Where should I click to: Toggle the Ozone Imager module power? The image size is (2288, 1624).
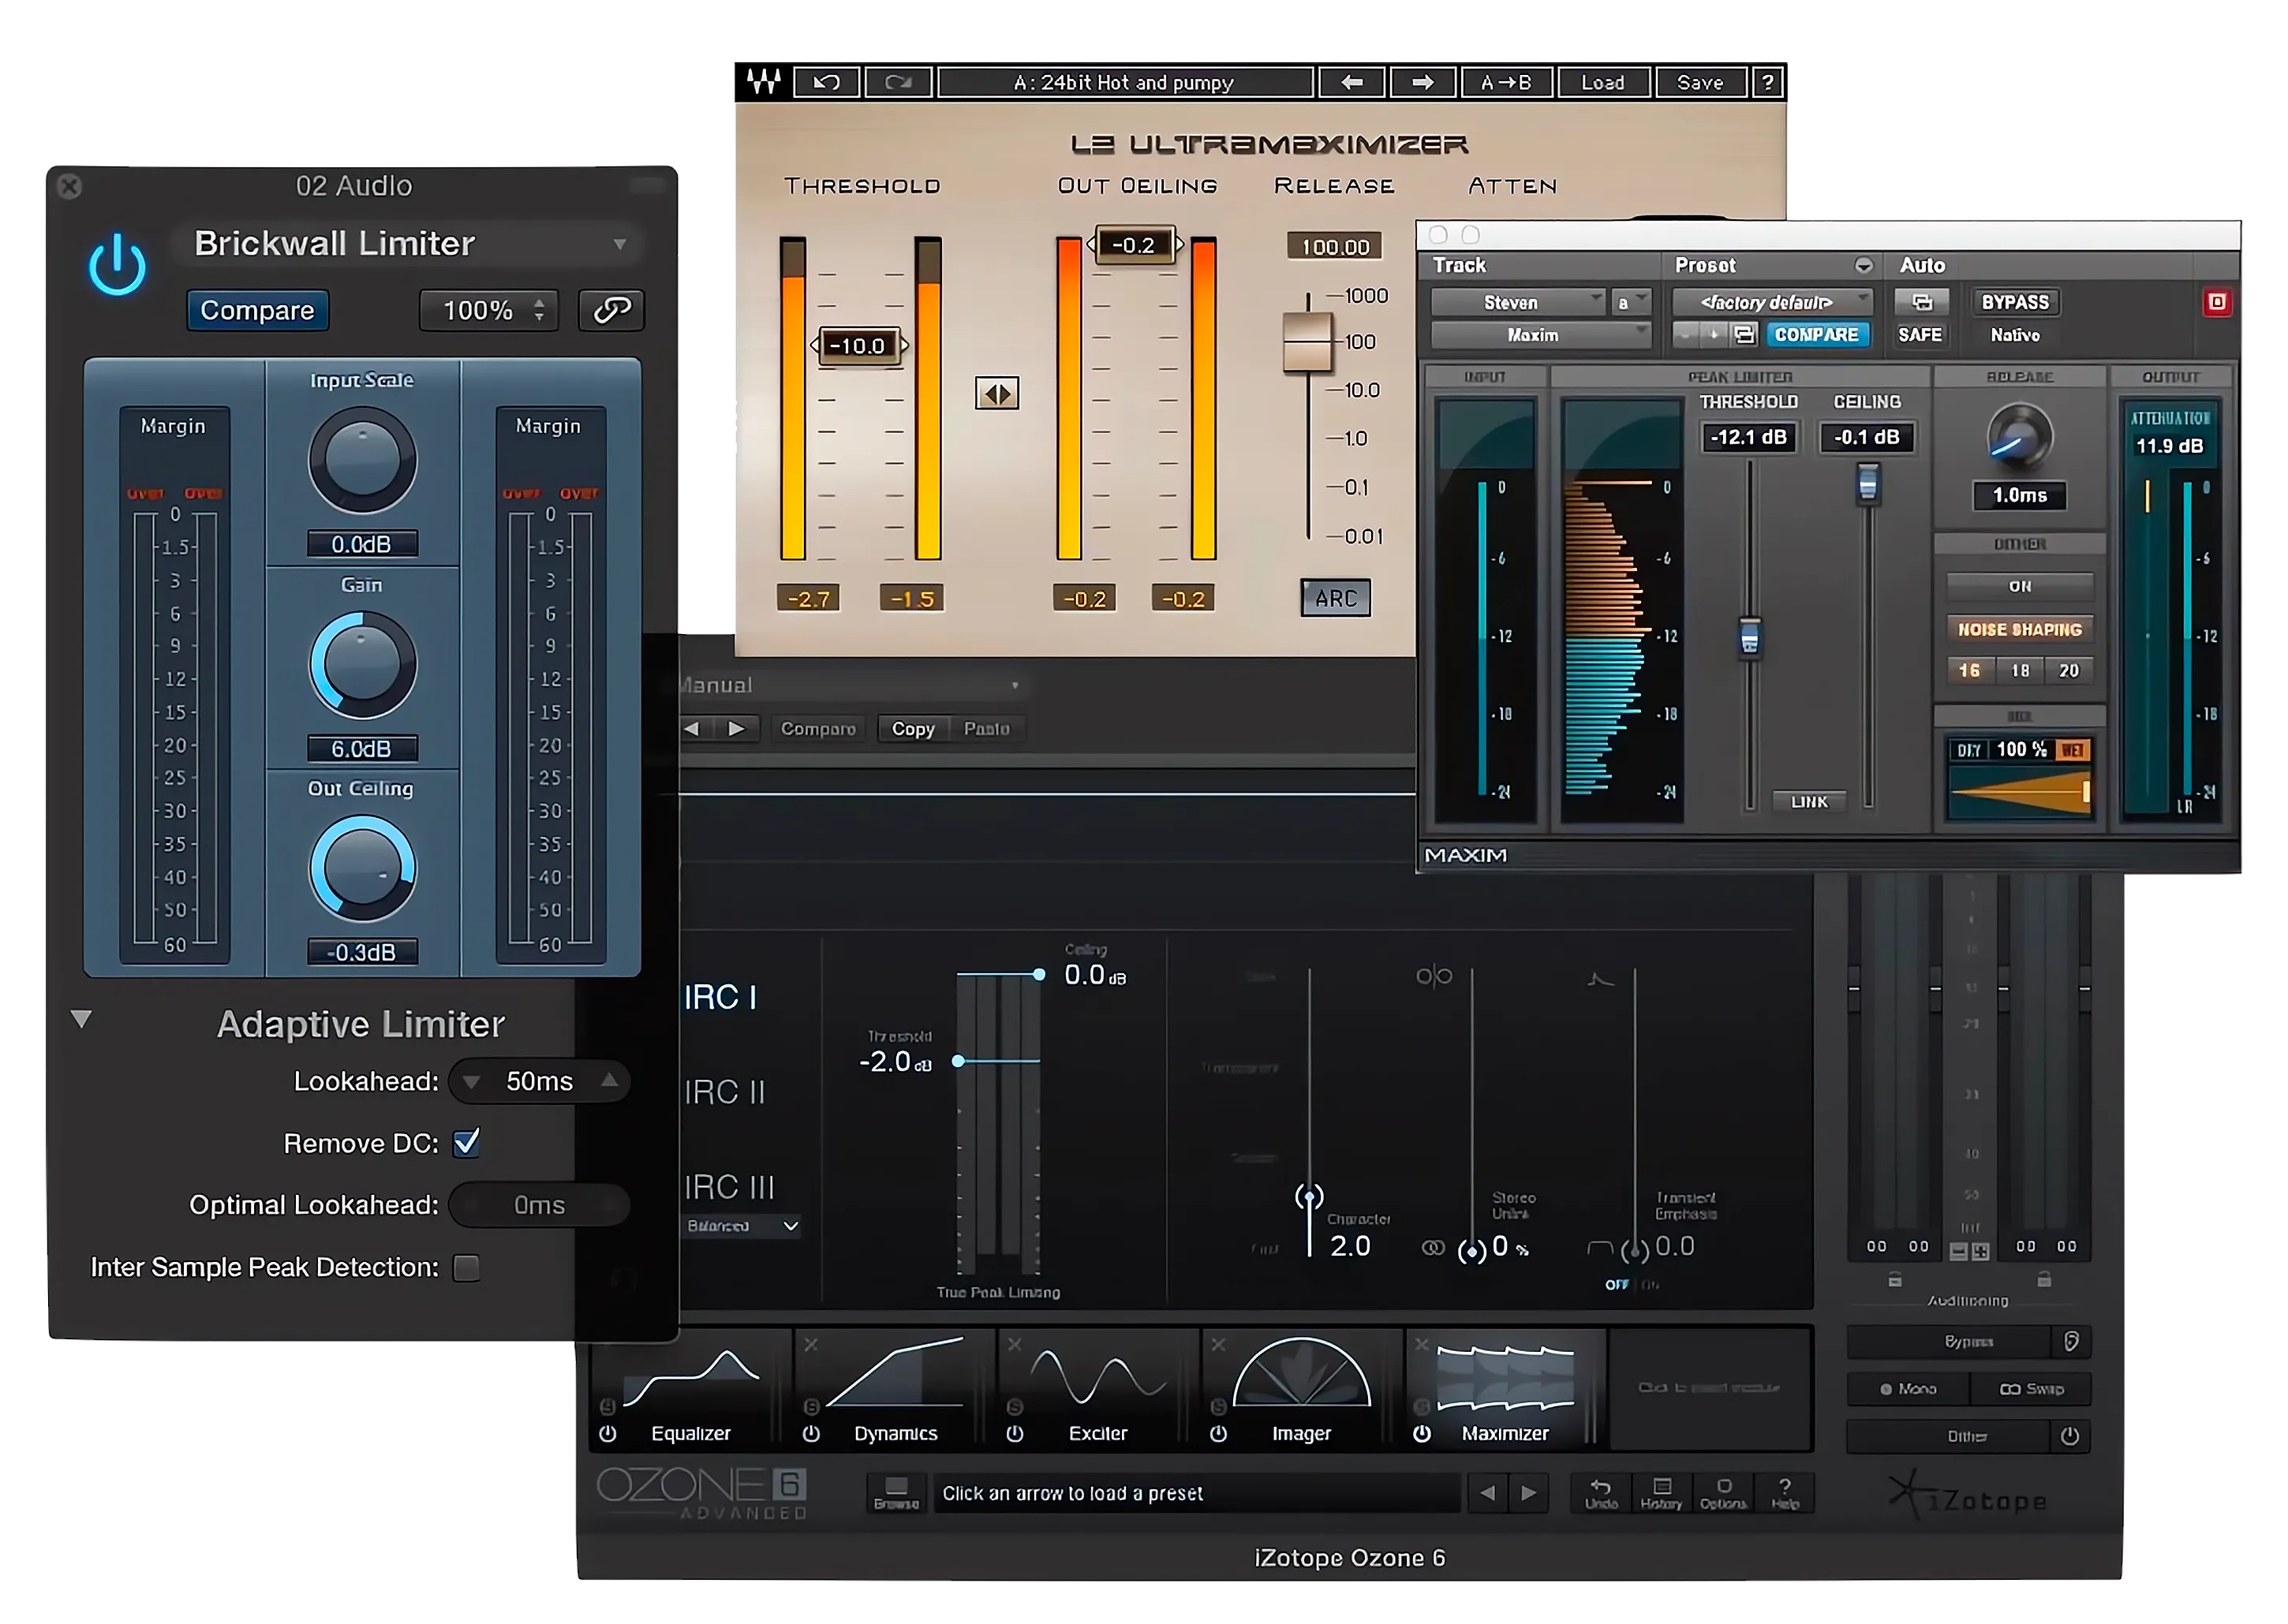[1218, 1433]
